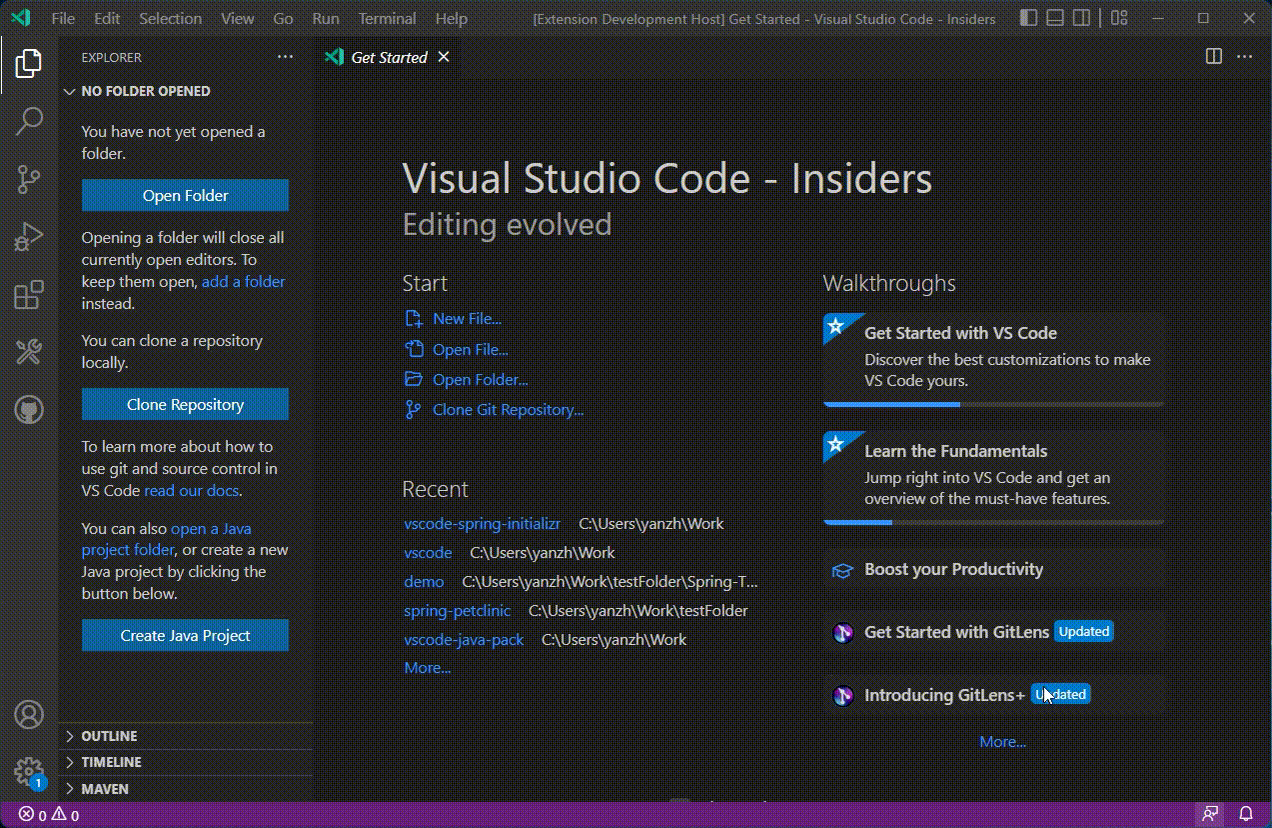This screenshot has width=1272, height=828.
Task: Click errors and warnings status bar entry
Action: point(49,815)
